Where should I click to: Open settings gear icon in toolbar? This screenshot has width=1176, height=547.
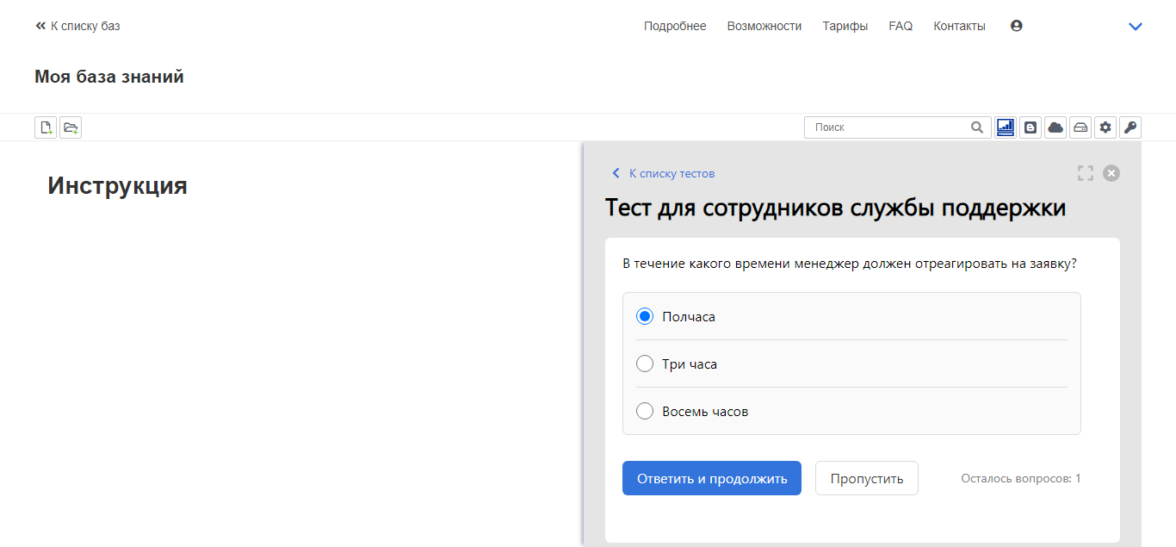[1105, 127]
